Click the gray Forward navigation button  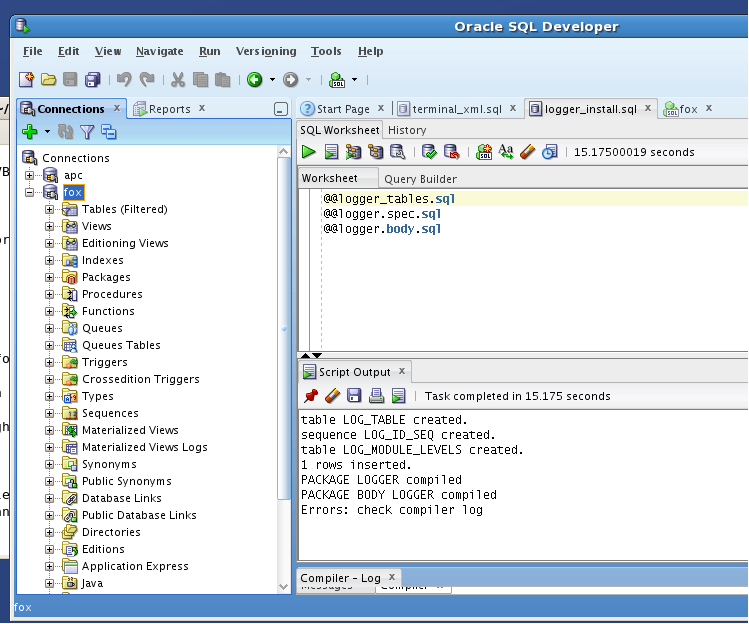click(290, 79)
